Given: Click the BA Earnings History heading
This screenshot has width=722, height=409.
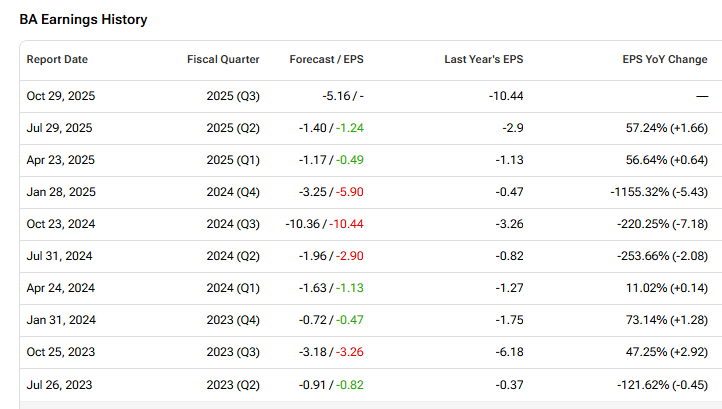Looking at the screenshot, I should pos(83,20).
